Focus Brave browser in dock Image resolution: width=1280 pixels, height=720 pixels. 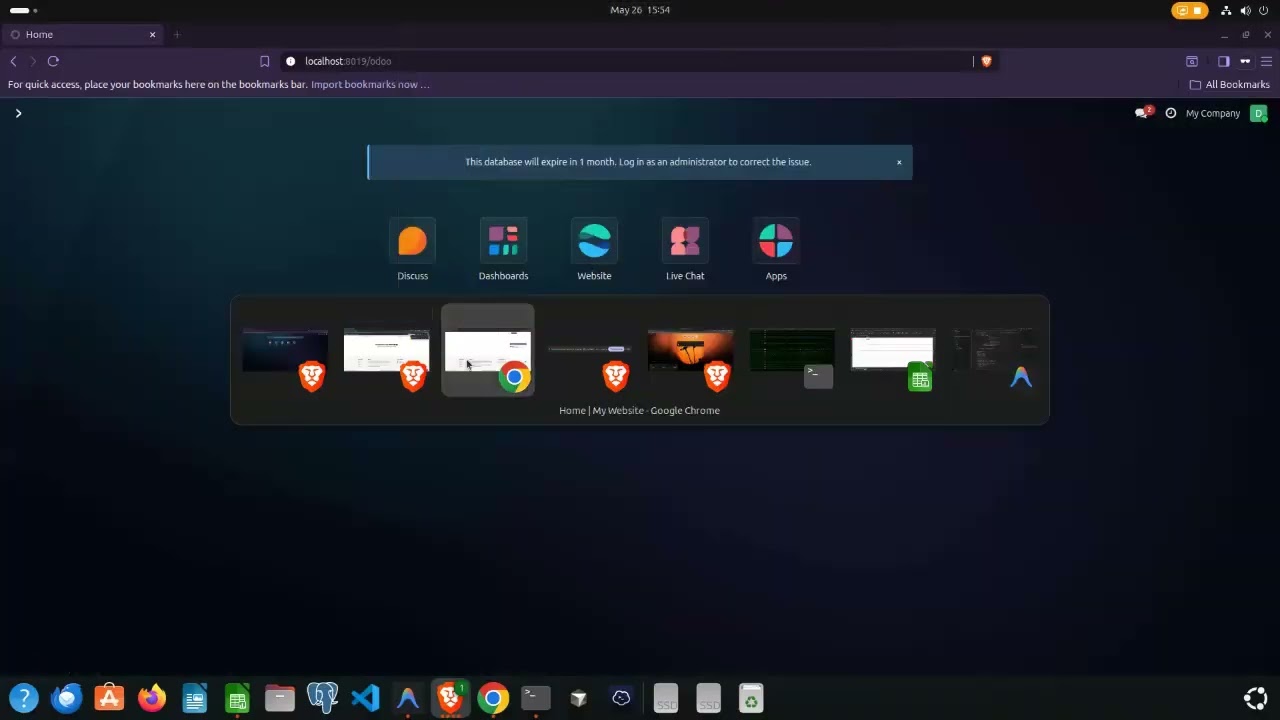(450, 698)
